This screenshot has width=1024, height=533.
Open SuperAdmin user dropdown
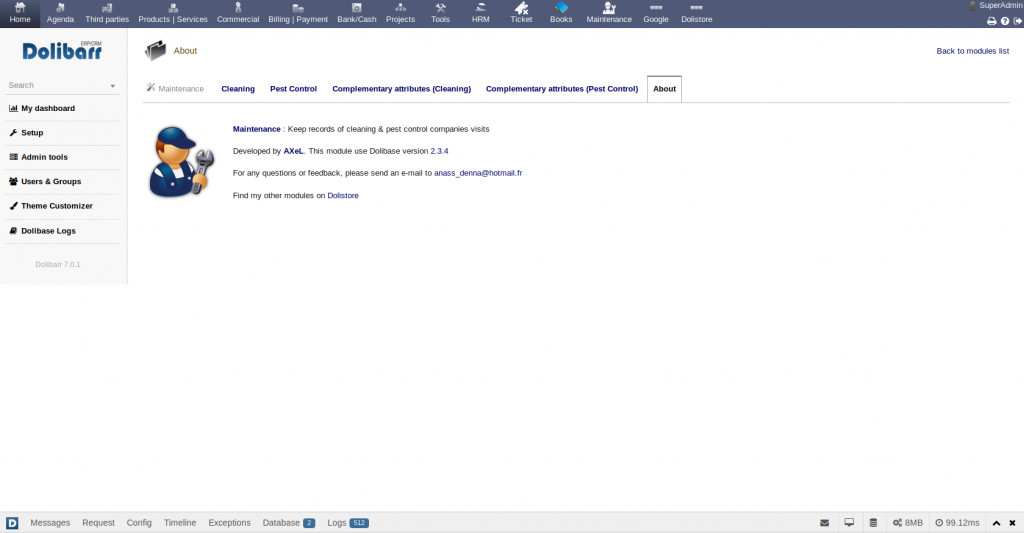click(x=998, y=6)
